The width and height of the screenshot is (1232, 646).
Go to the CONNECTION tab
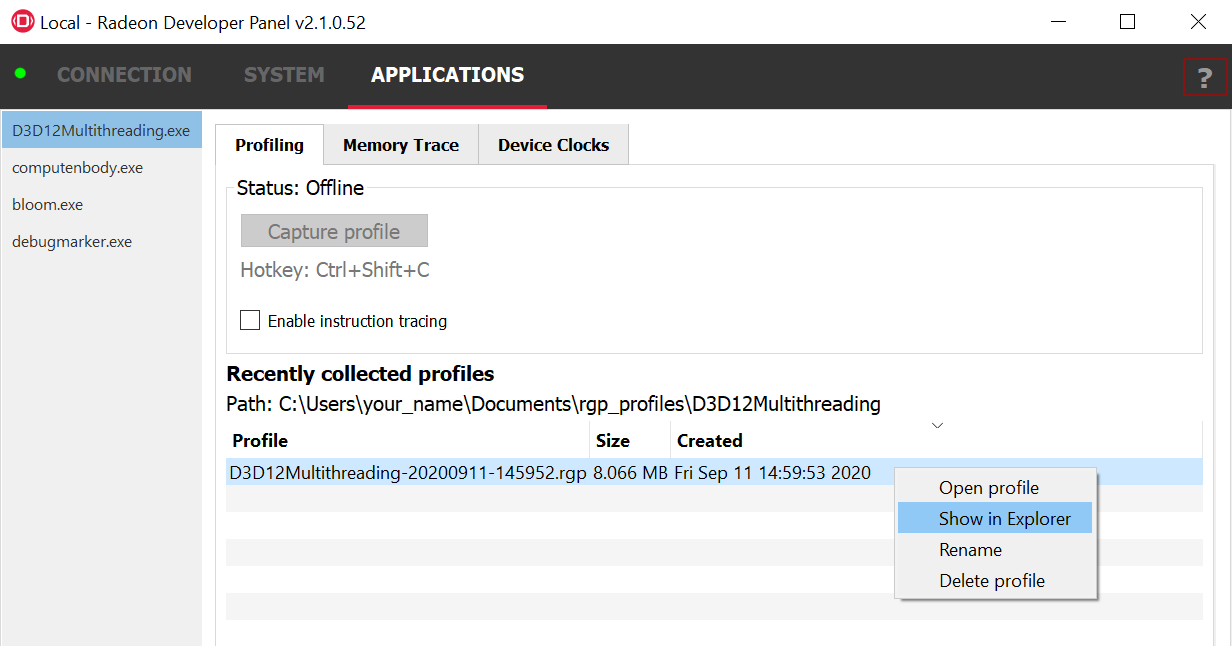[x=124, y=75]
